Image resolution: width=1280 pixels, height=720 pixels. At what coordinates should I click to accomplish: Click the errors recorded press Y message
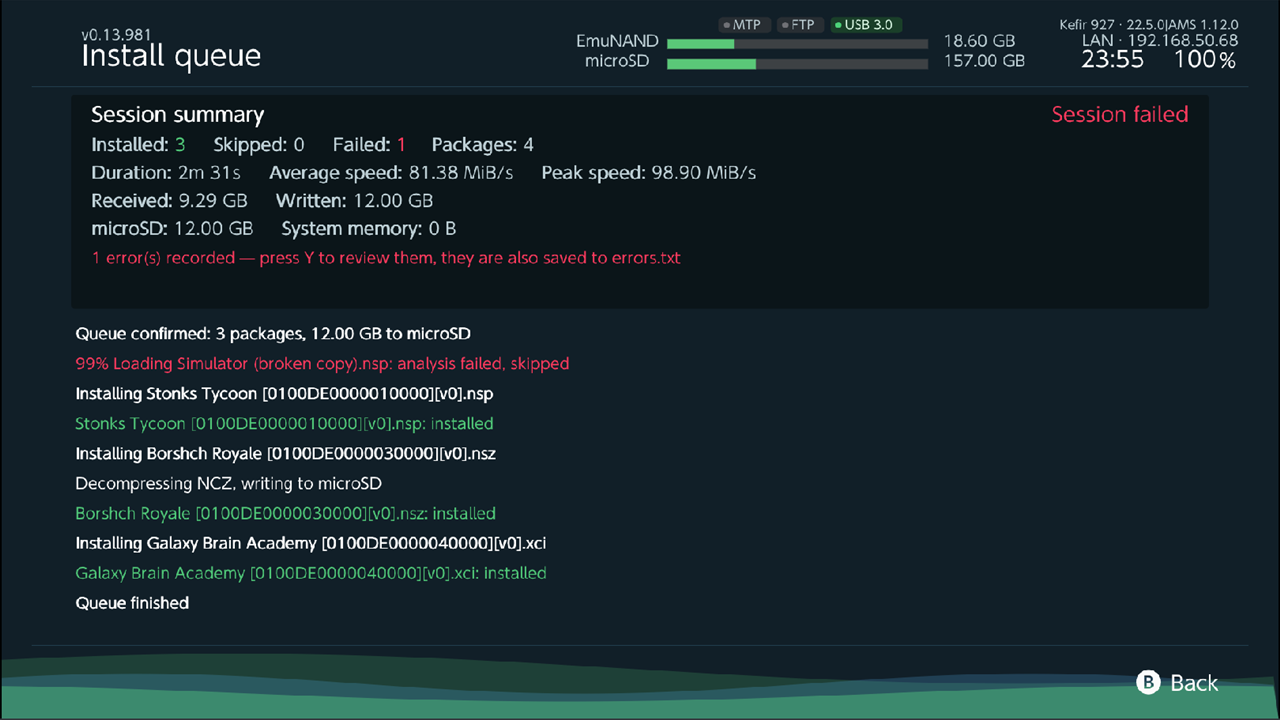386,258
